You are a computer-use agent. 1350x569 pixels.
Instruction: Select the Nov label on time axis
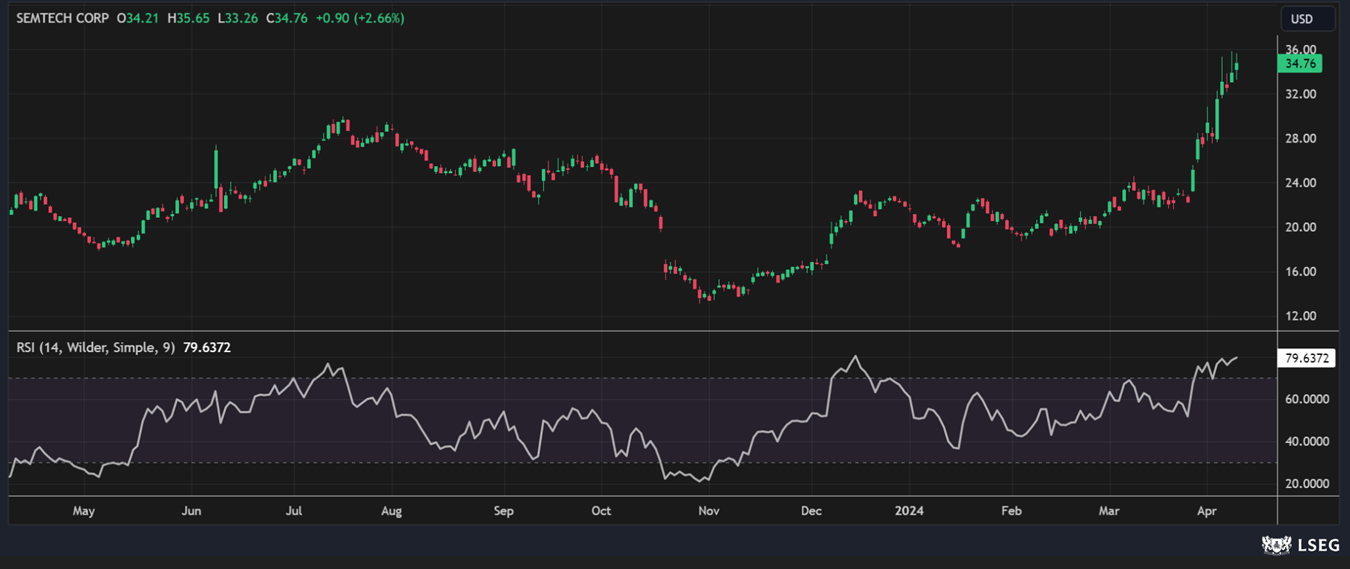point(709,511)
